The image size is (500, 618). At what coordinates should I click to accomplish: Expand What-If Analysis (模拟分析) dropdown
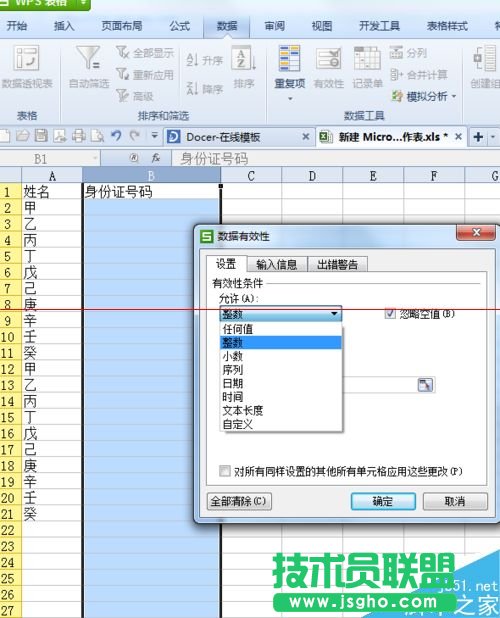(454, 96)
